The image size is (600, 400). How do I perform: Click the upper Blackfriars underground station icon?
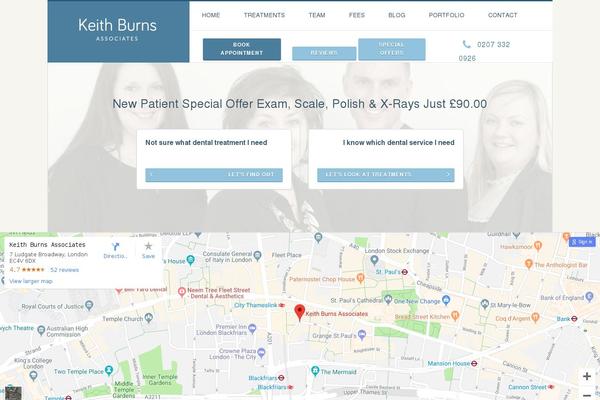tap(281, 378)
